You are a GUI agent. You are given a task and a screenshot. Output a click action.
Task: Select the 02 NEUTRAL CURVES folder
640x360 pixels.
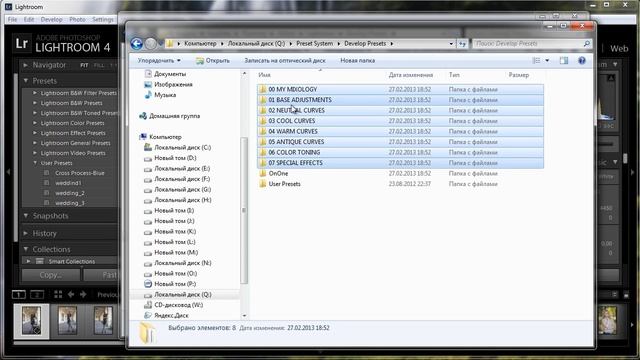tap(400, 110)
